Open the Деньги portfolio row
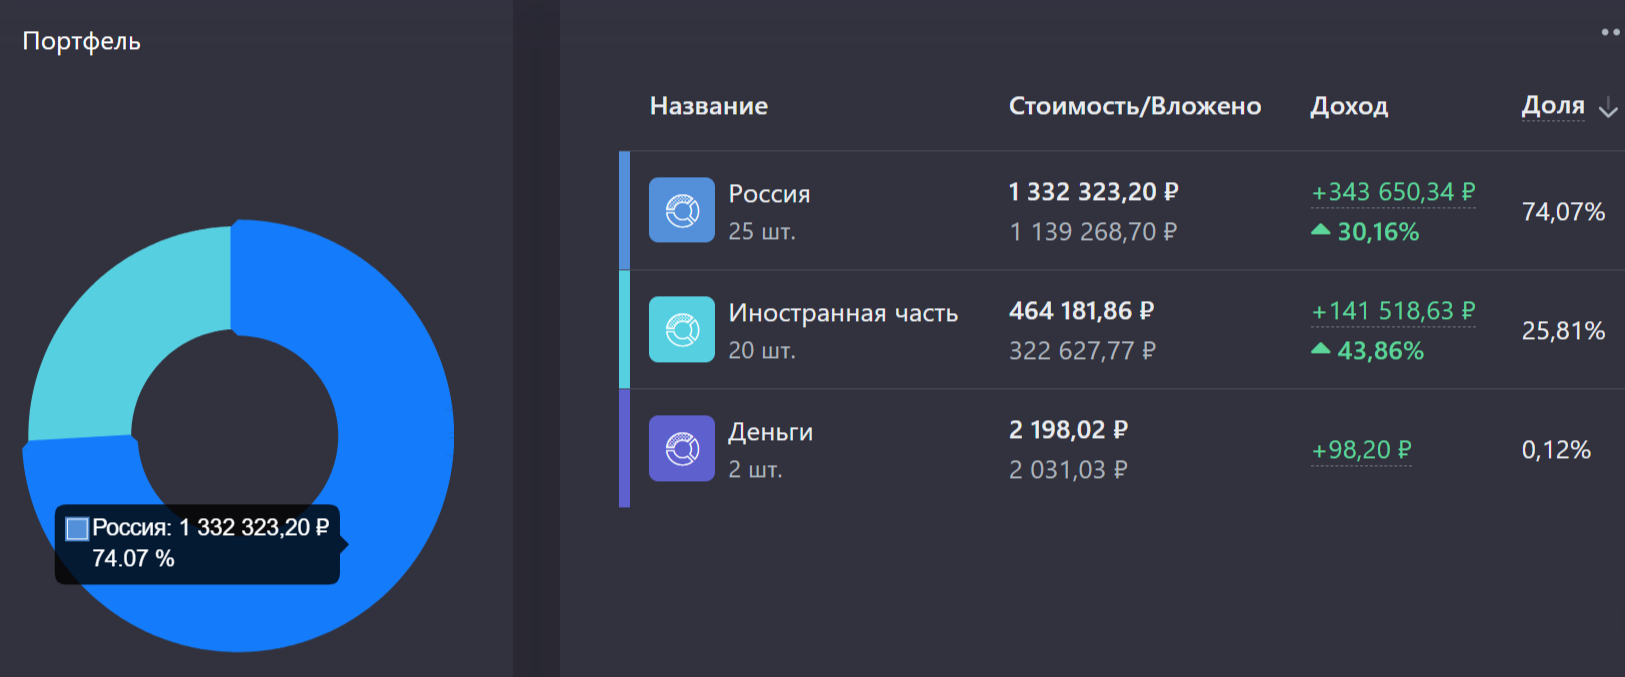Image resolution: width=1625 pixels, height=677 pixels. click(1122, 449)
